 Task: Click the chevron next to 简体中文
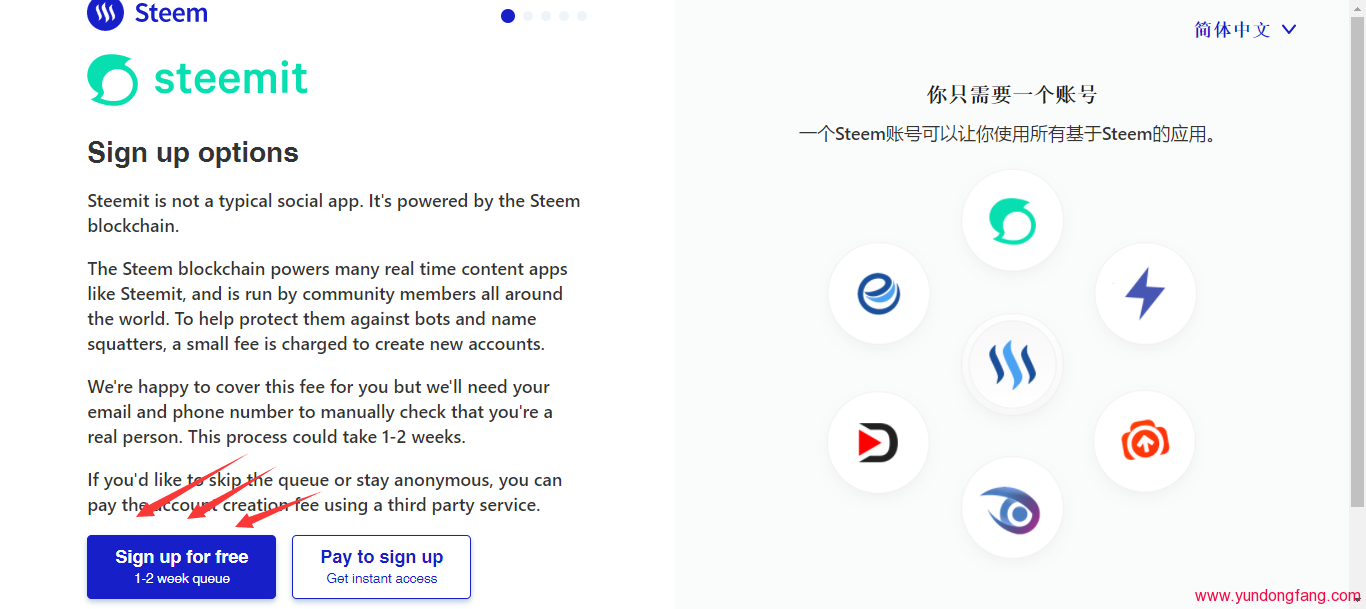click(1289, 30)
